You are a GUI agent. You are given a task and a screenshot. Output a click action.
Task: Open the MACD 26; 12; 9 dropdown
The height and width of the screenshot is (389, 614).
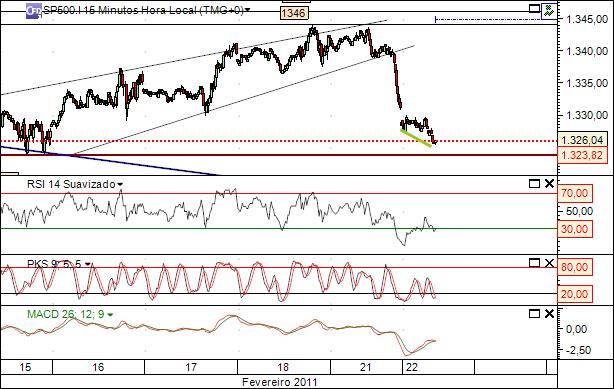click(x=110, y=315)
